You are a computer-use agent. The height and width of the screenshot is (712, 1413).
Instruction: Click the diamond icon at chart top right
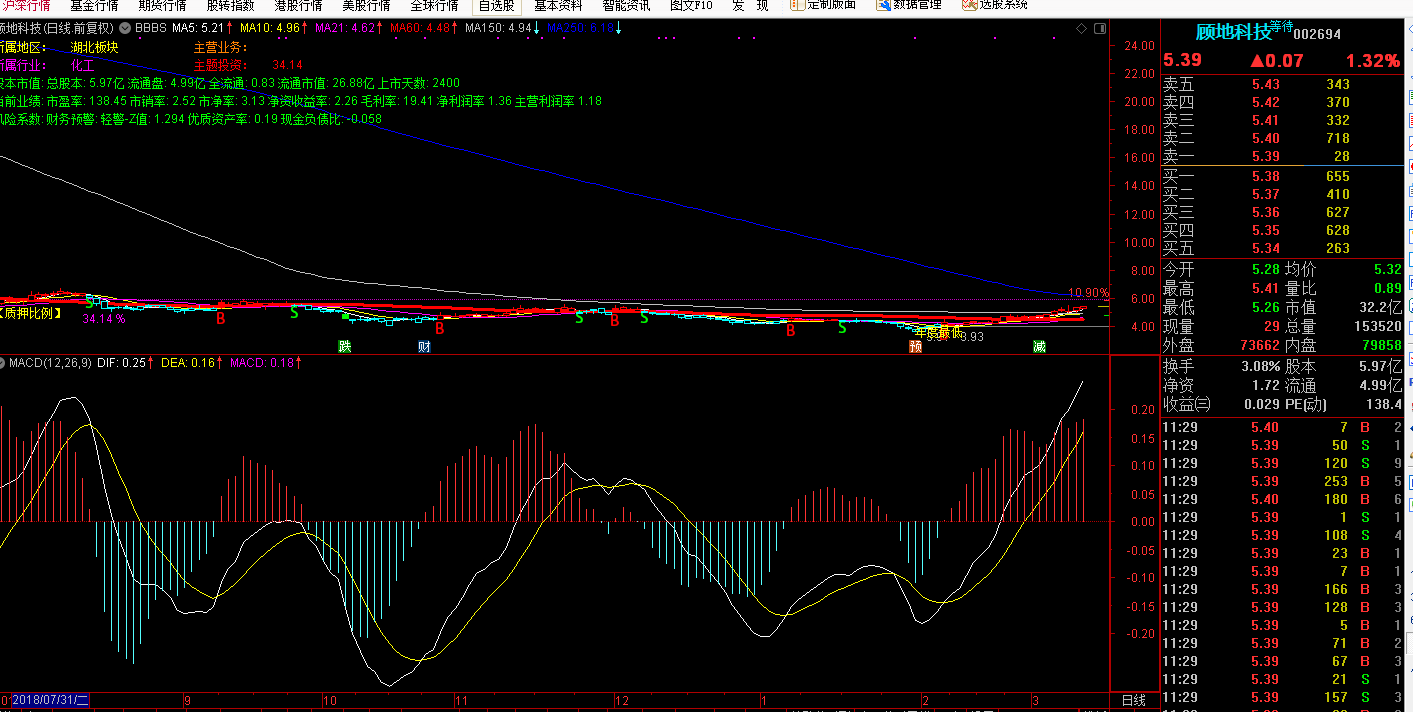tap(1083, 29)
